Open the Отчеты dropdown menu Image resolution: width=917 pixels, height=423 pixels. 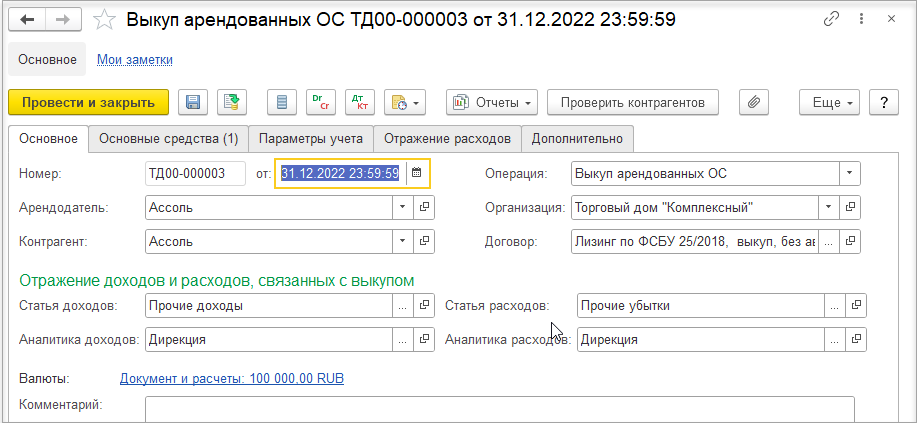click(x=492, y=102)
